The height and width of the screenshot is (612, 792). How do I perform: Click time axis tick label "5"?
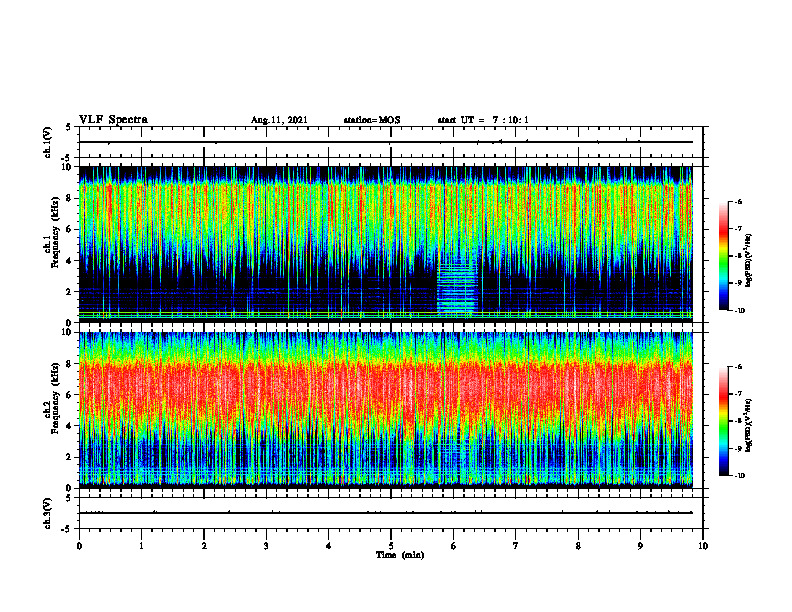point(391,546)
